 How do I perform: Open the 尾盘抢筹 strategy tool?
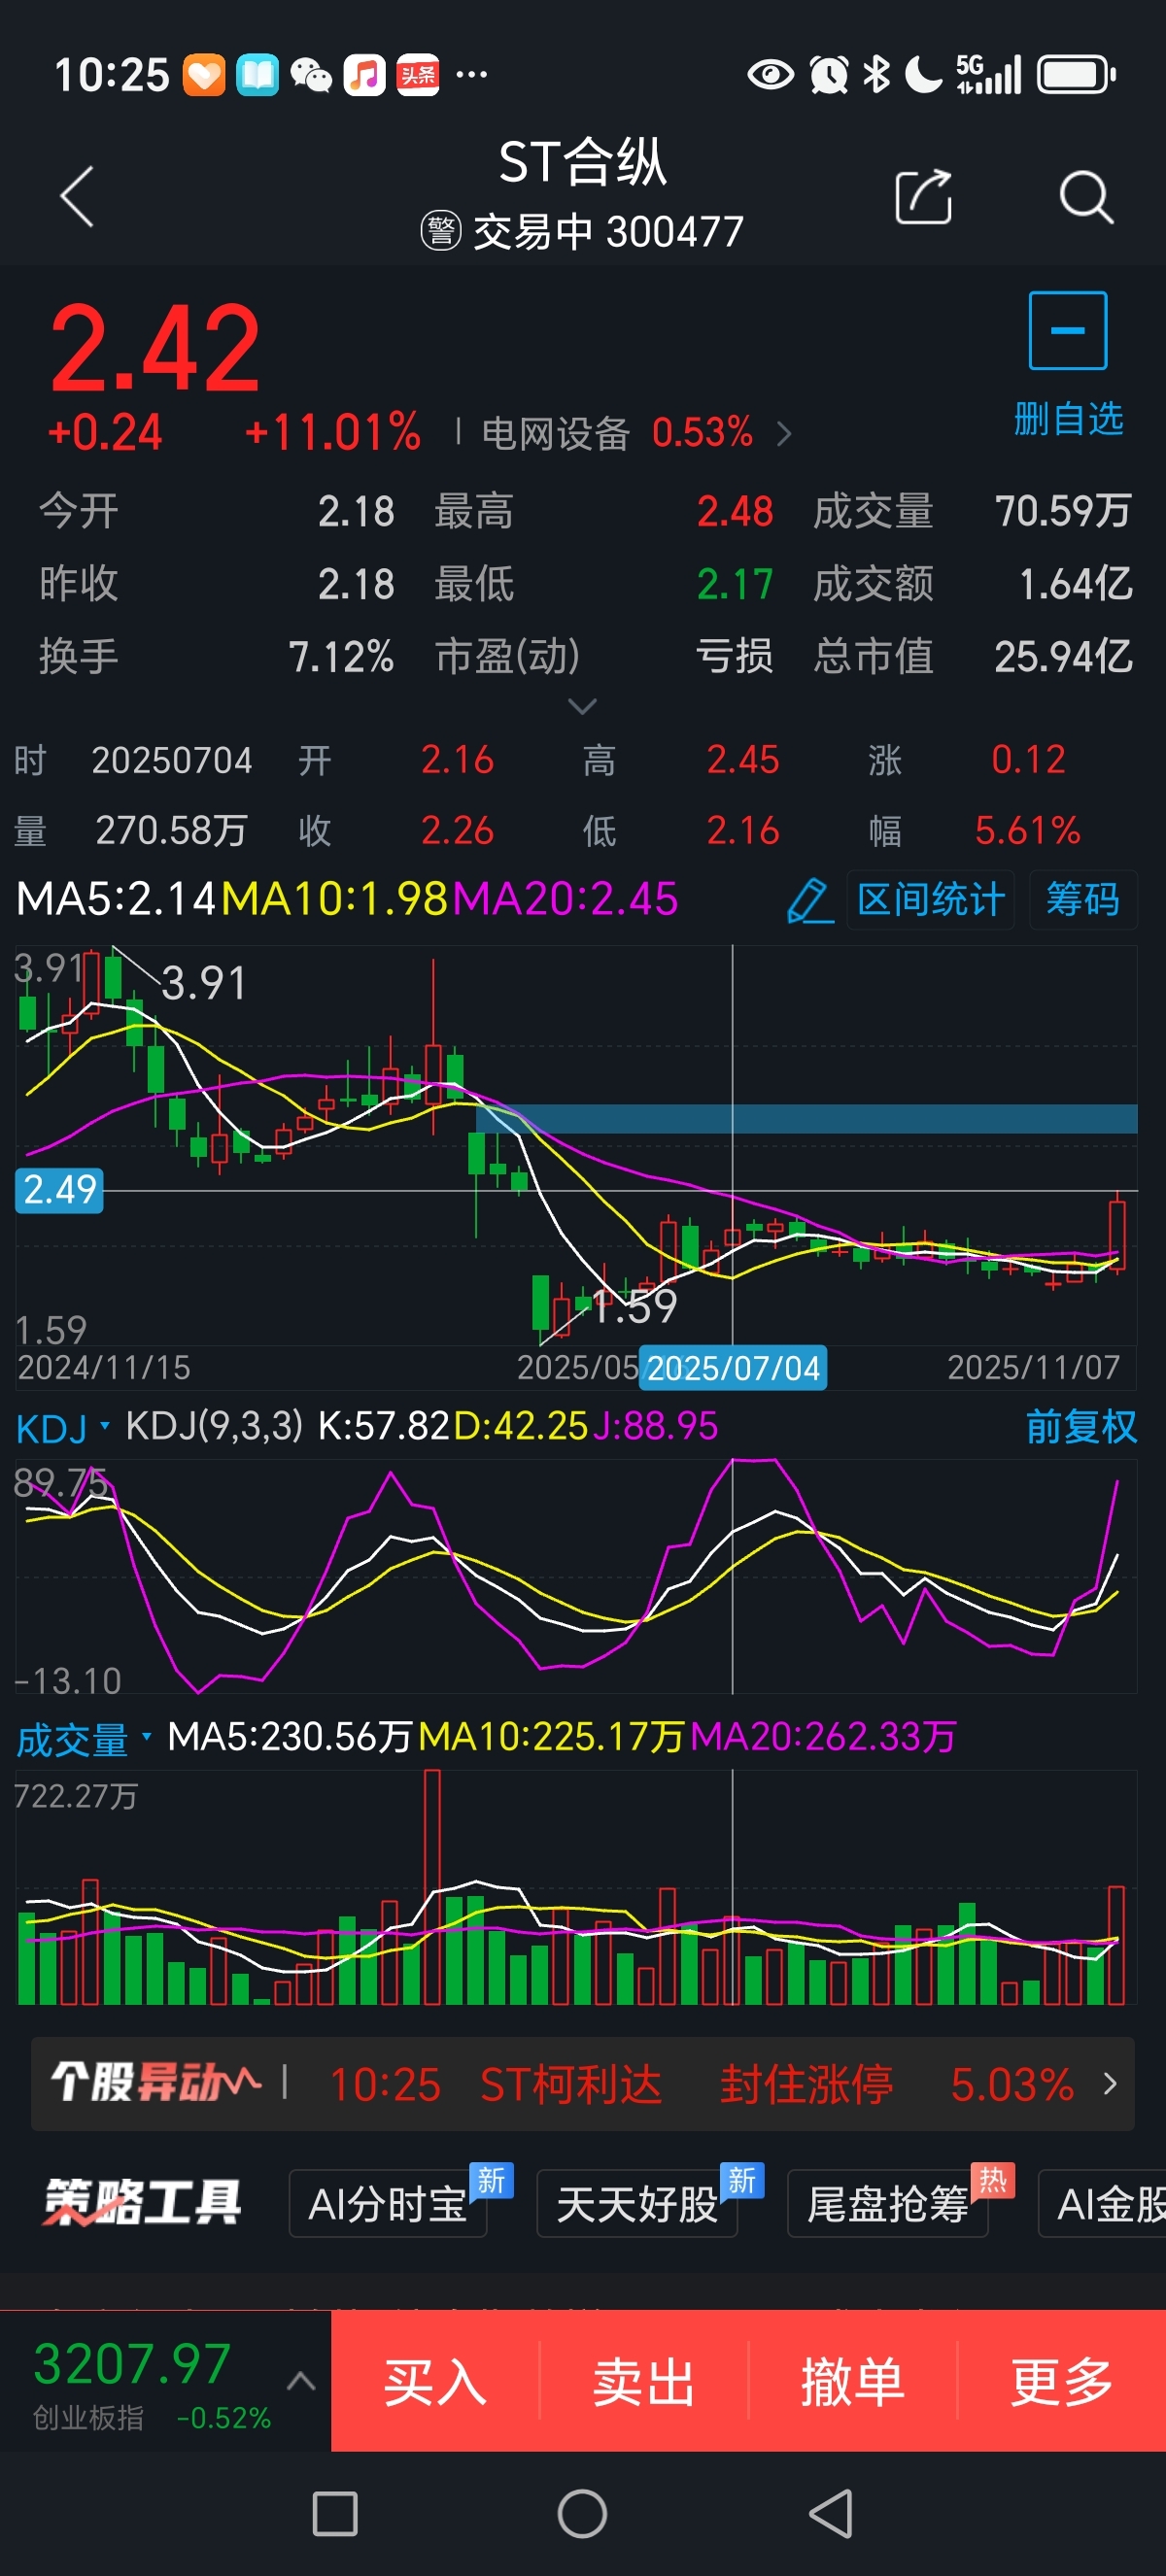tap(888, 2204)
